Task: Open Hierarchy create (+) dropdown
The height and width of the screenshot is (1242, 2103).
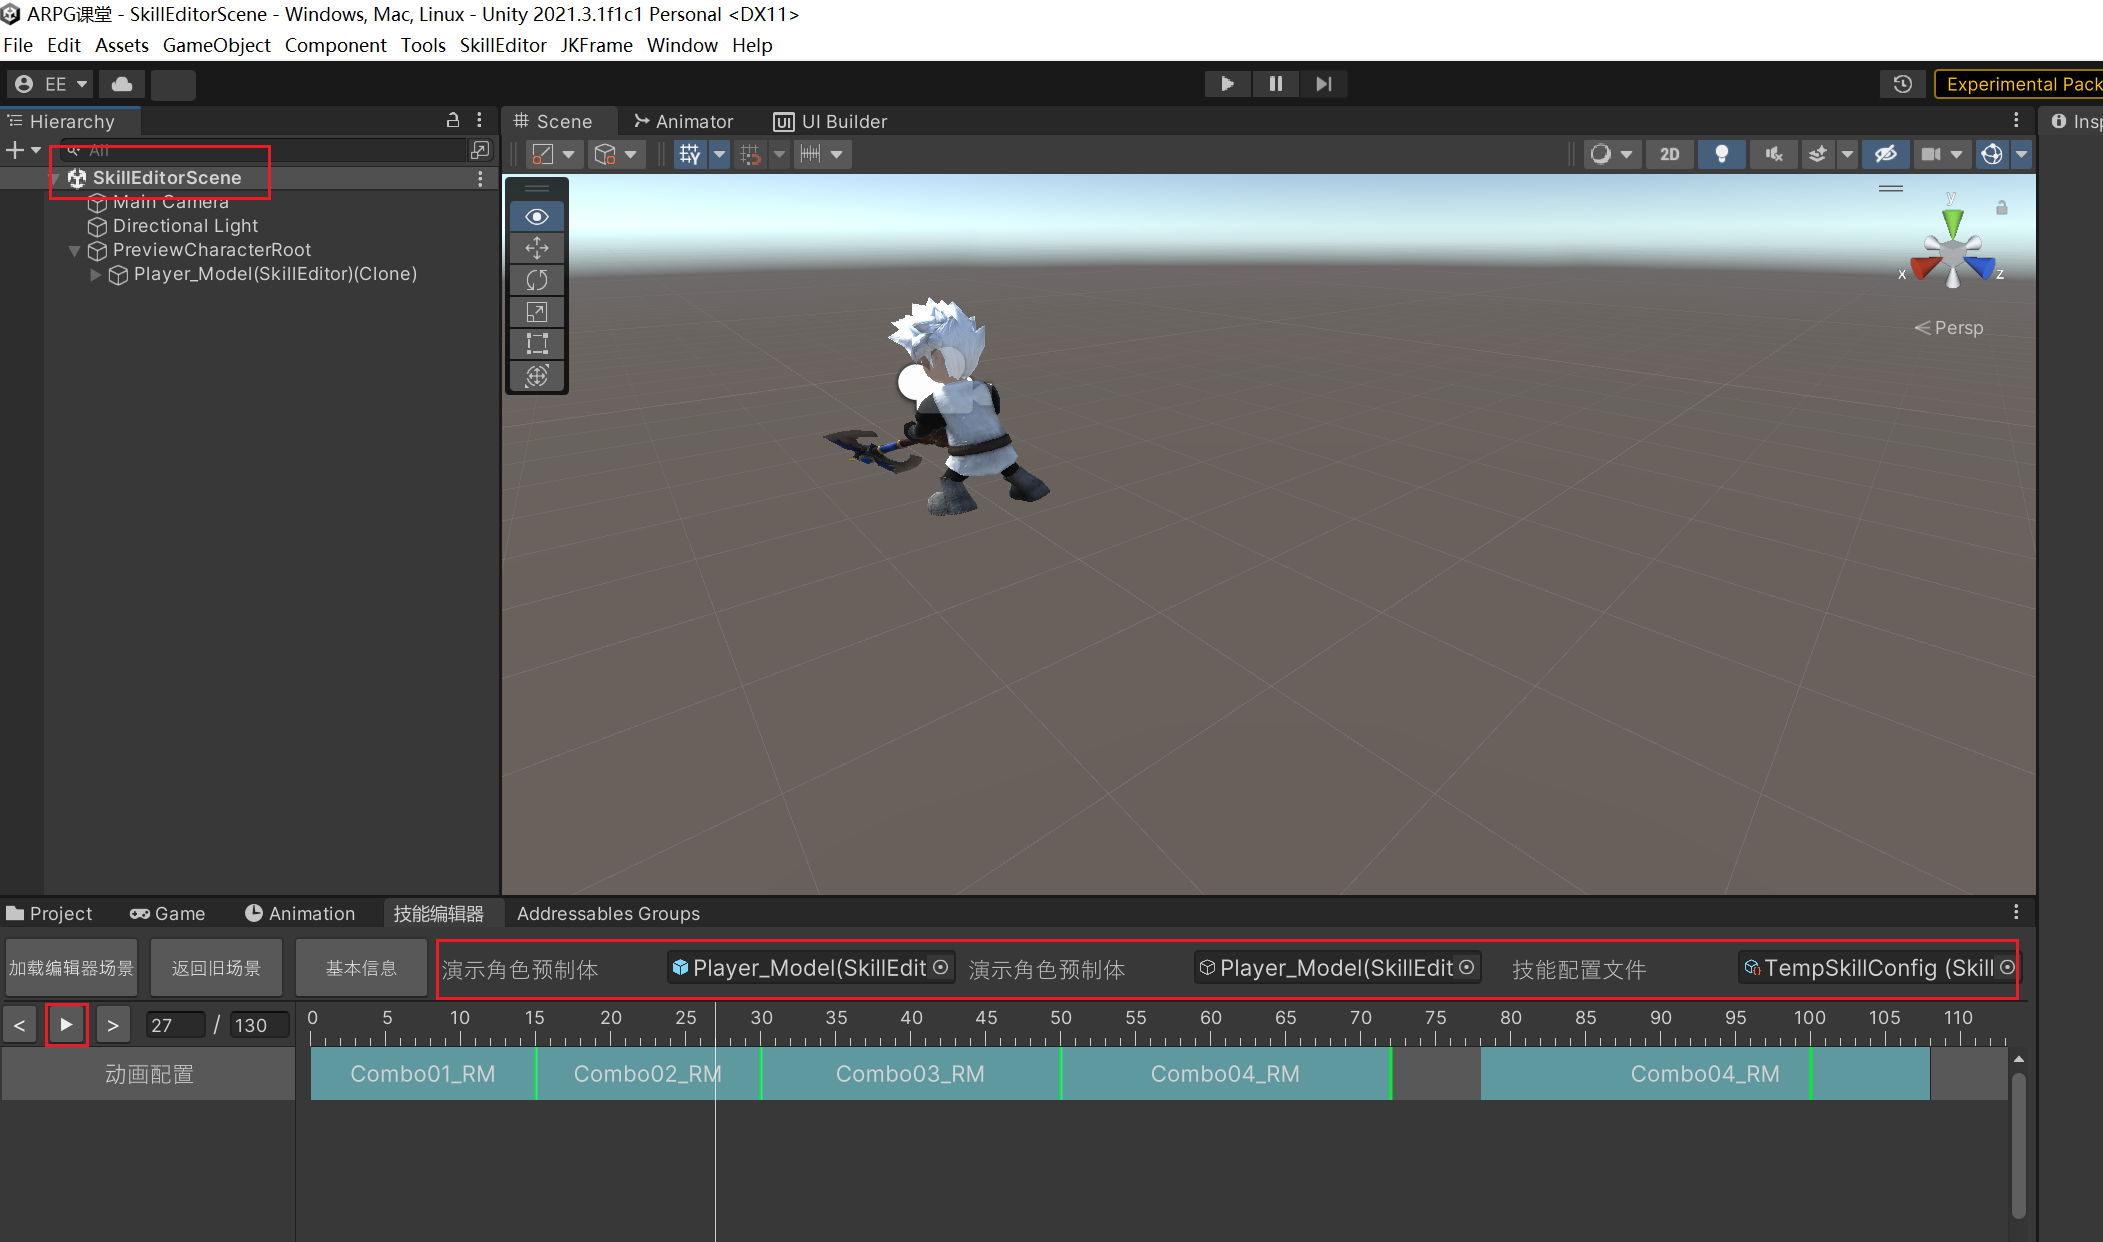Action: click(24, 150)
